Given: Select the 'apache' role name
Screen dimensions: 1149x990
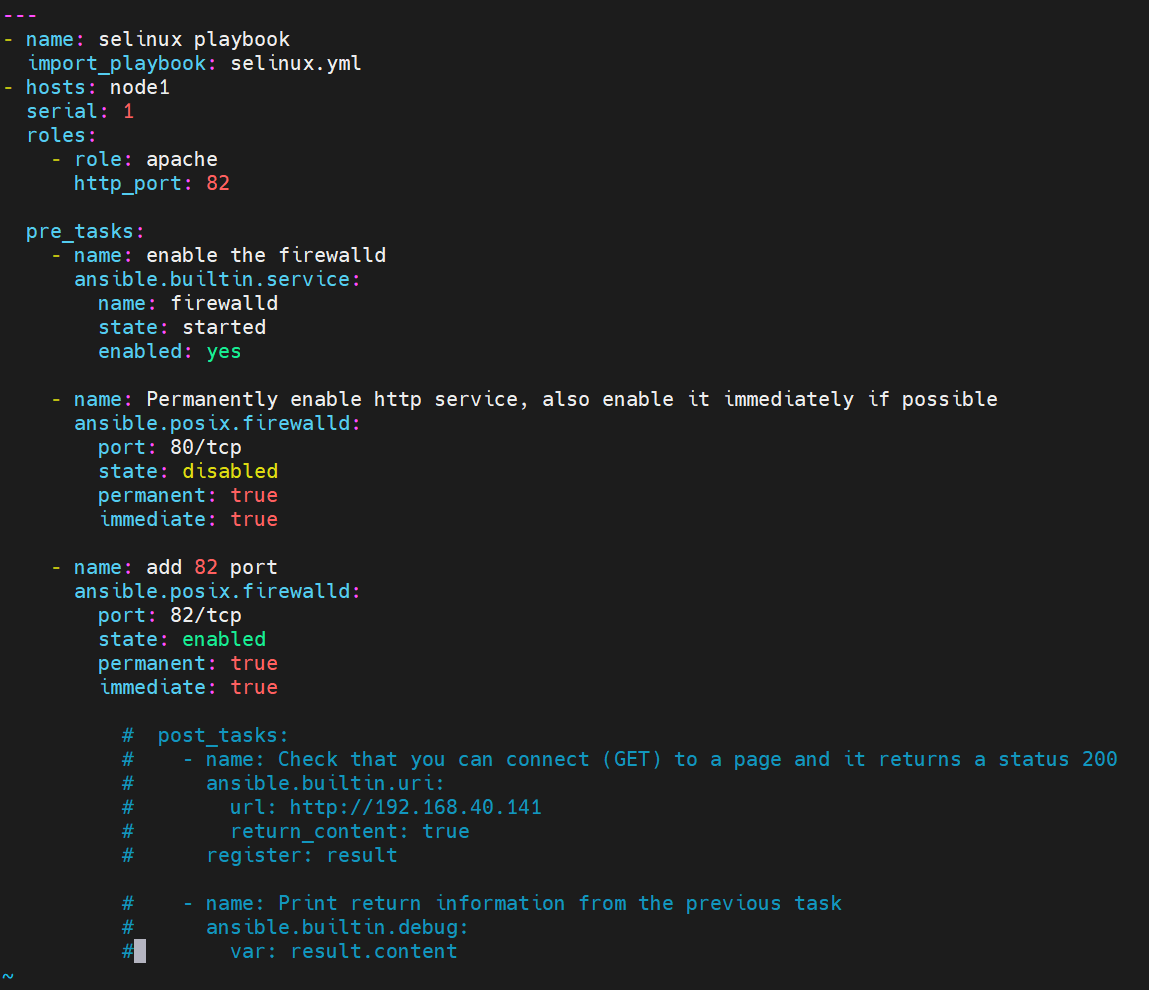Looking at the screenshot, I should click(x=182, y=160).
